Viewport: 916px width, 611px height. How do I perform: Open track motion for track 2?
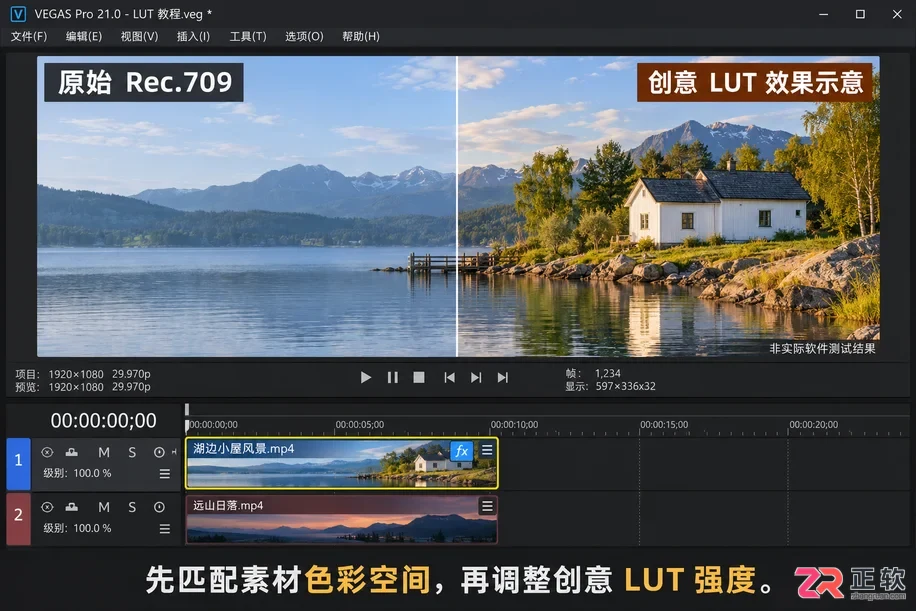pyautogui.click(x=72, y=507)
